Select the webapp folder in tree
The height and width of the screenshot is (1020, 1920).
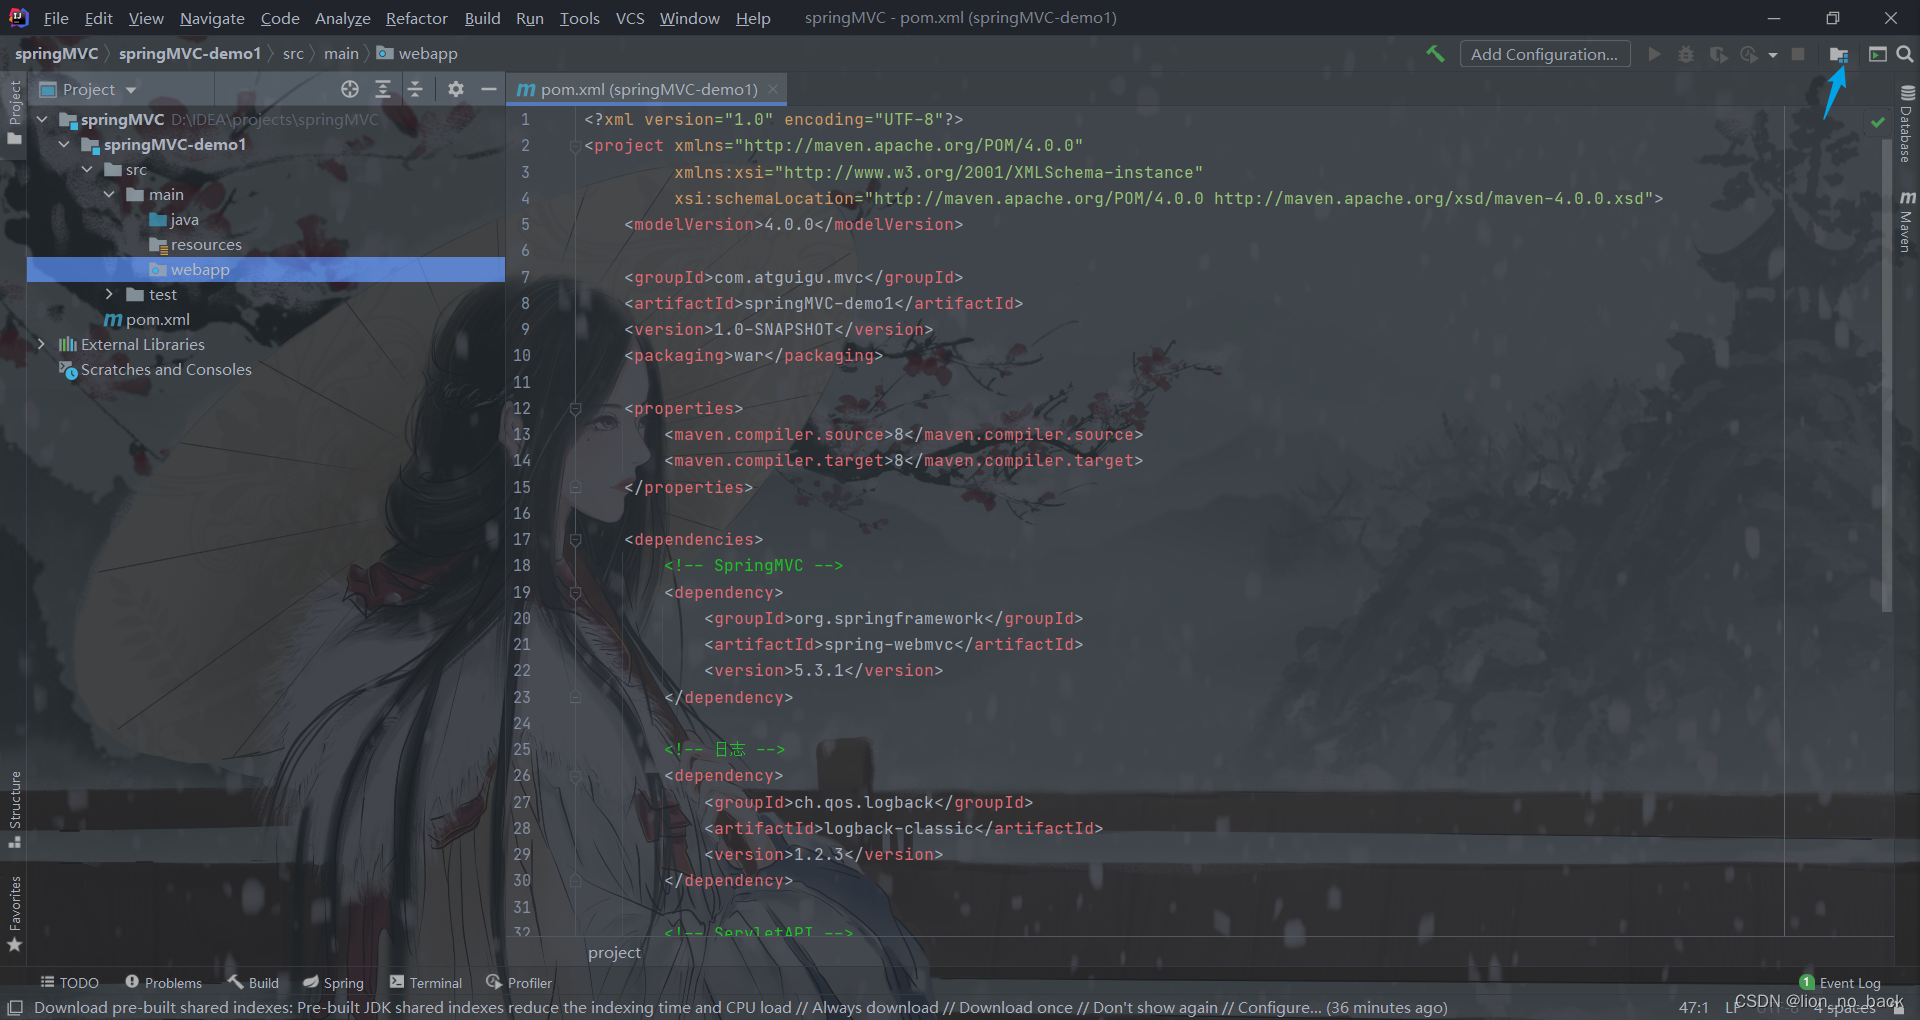(266, 269)
